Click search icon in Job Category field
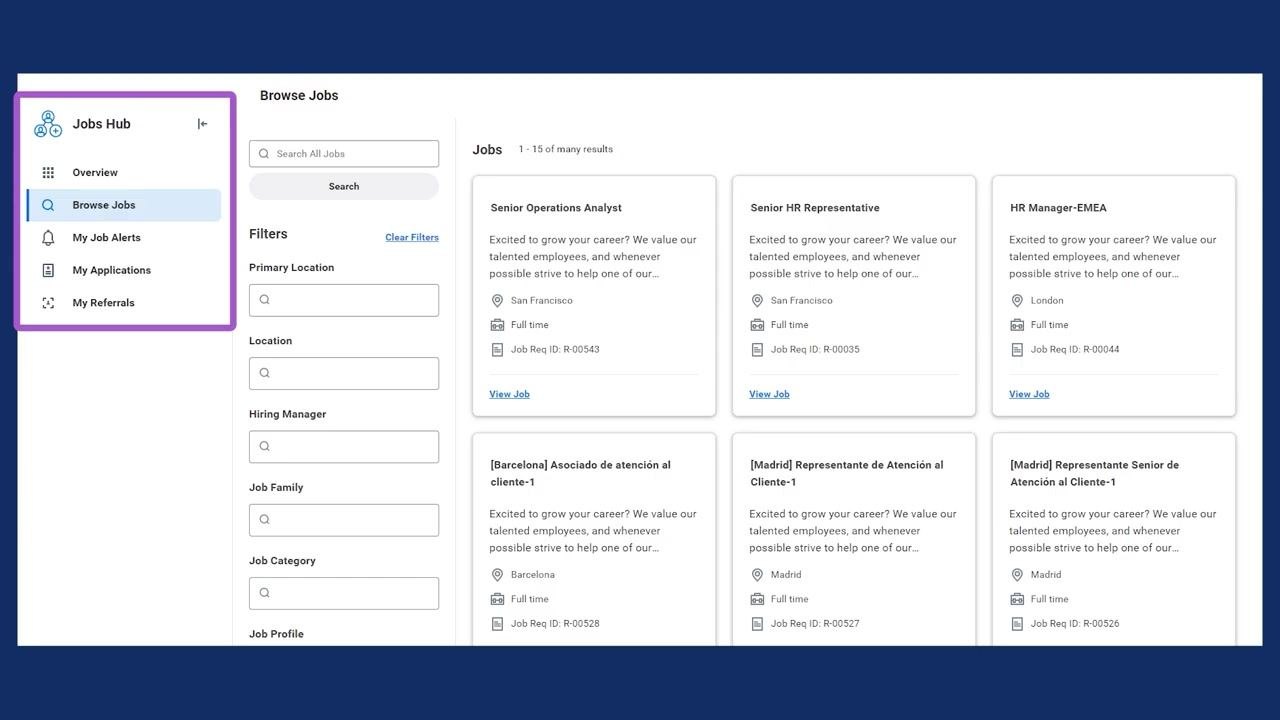The image size is (1280, 720). [265, 593]
